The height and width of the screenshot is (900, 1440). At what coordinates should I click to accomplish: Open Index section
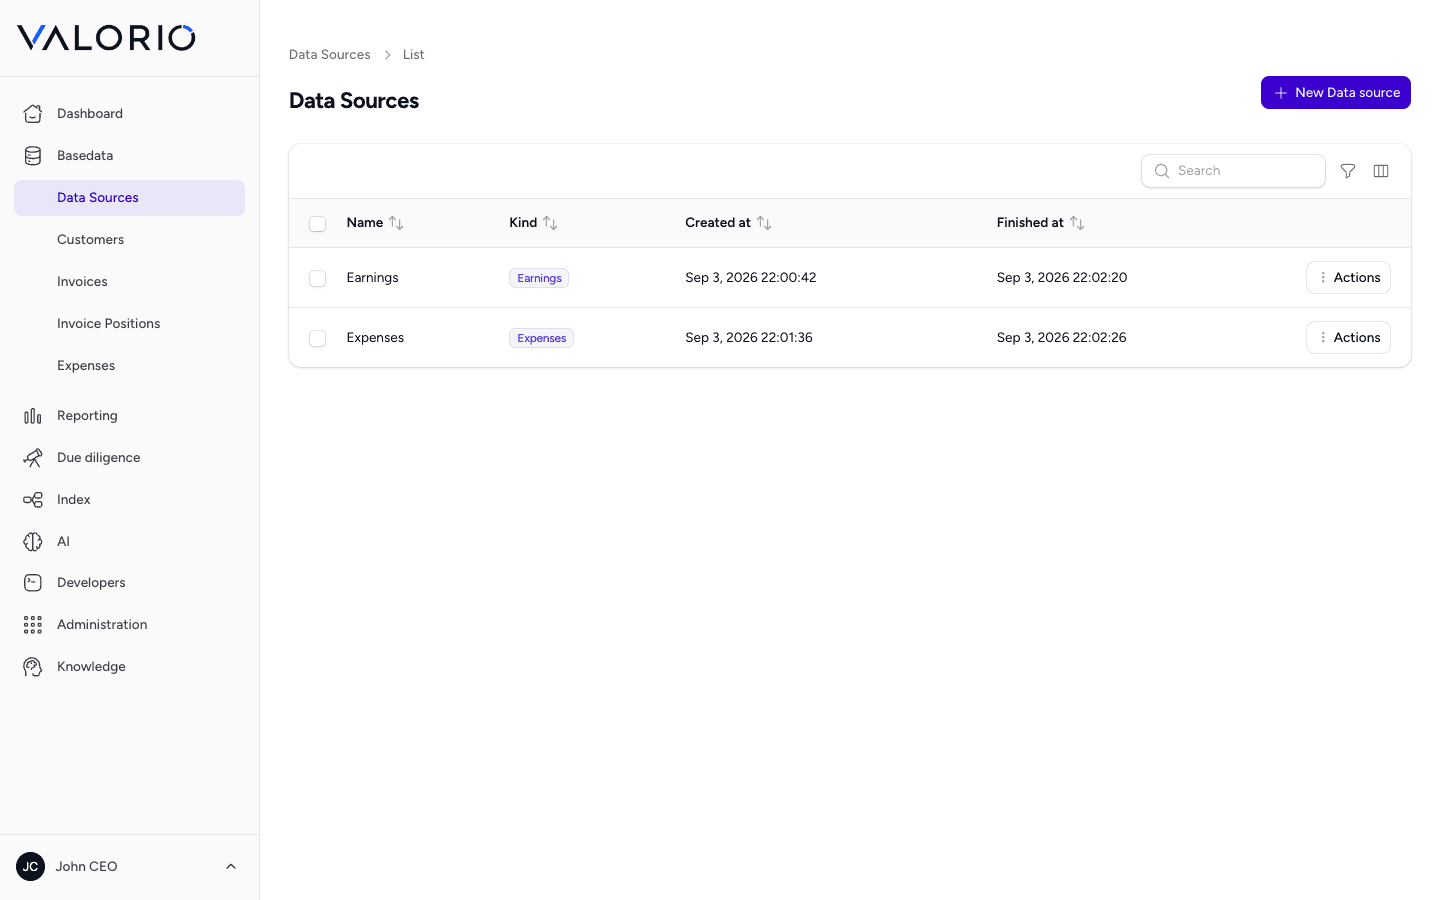(x=130, y=500)
